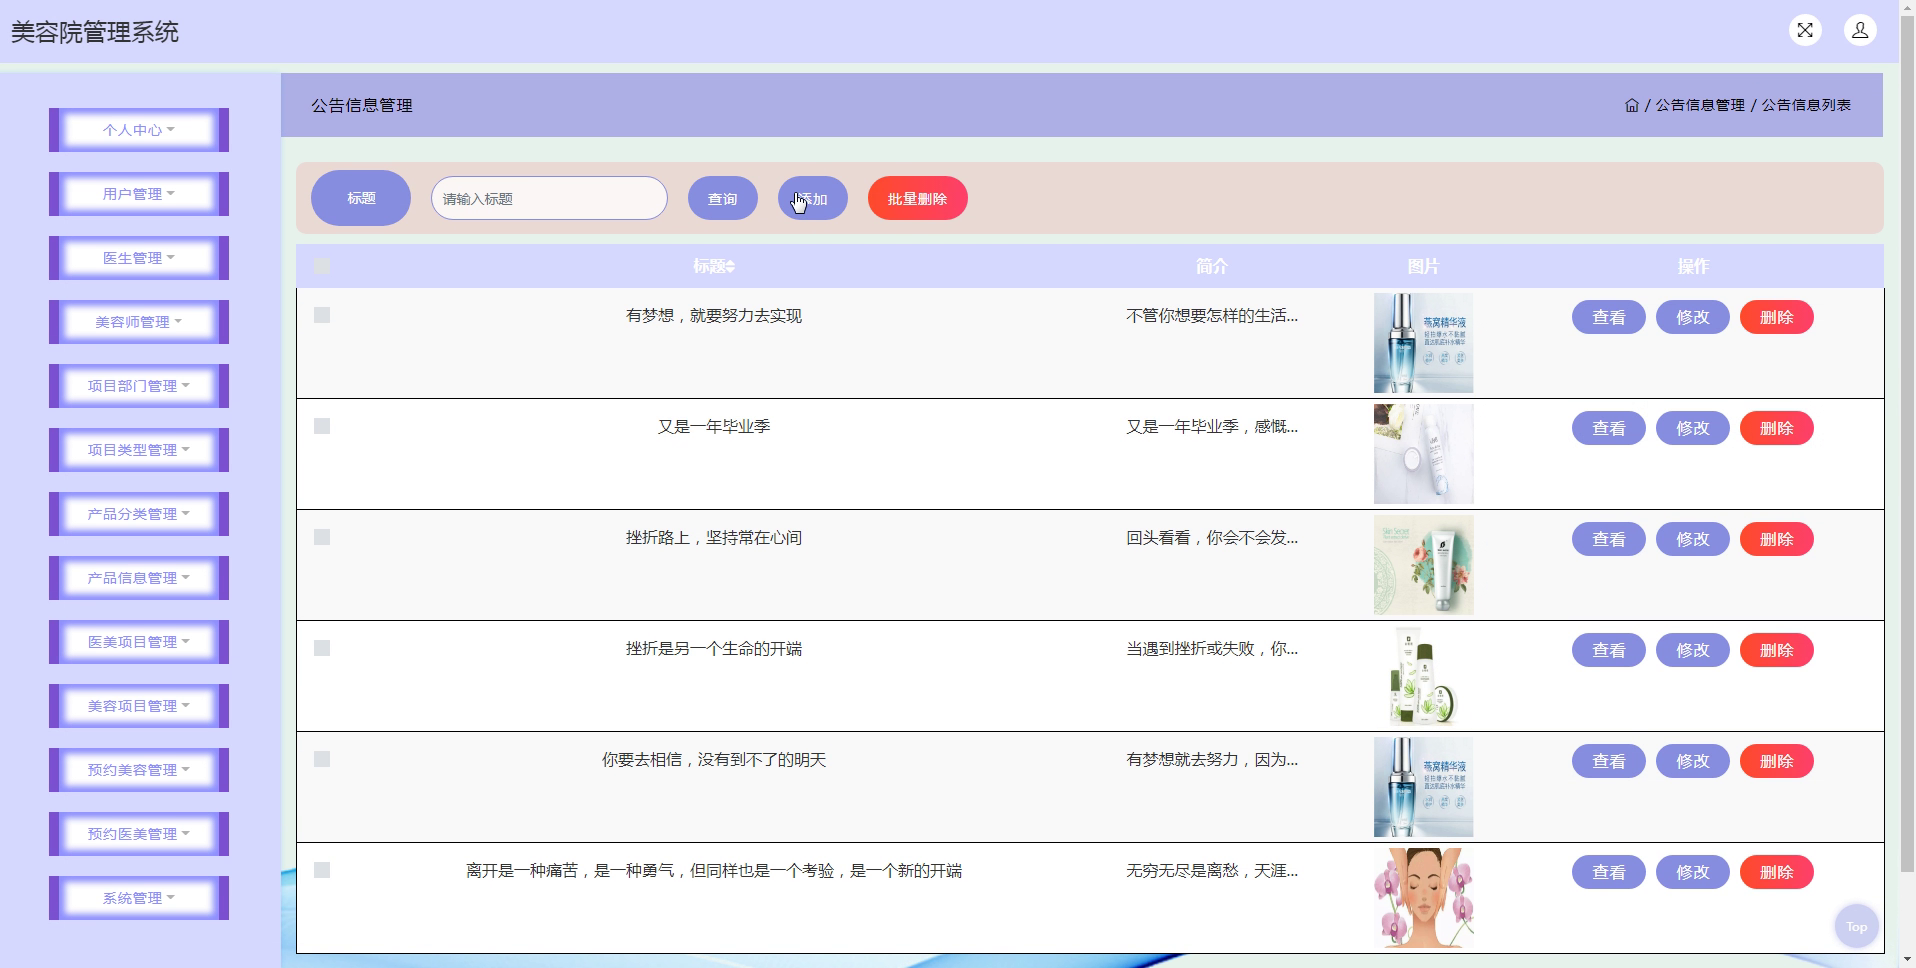The height and width of the screenshot is (968, 1916).
Task: Open the 预约医美管理 sidebar menu
Action: [x=139, y=834]
